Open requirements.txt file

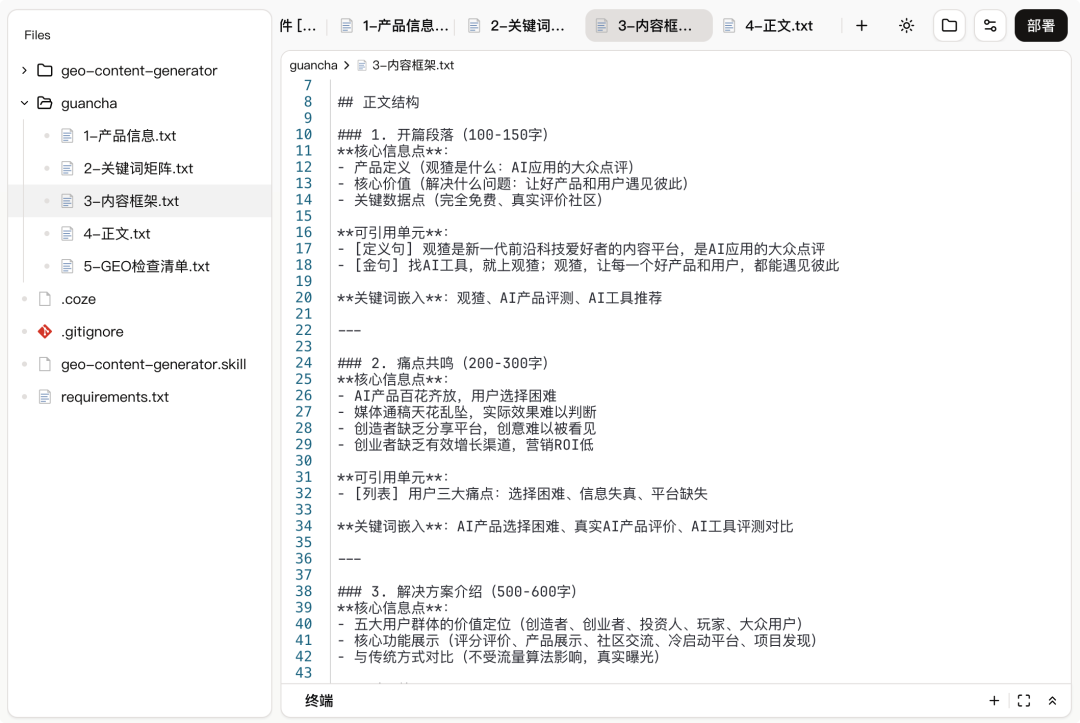[114, 397]
